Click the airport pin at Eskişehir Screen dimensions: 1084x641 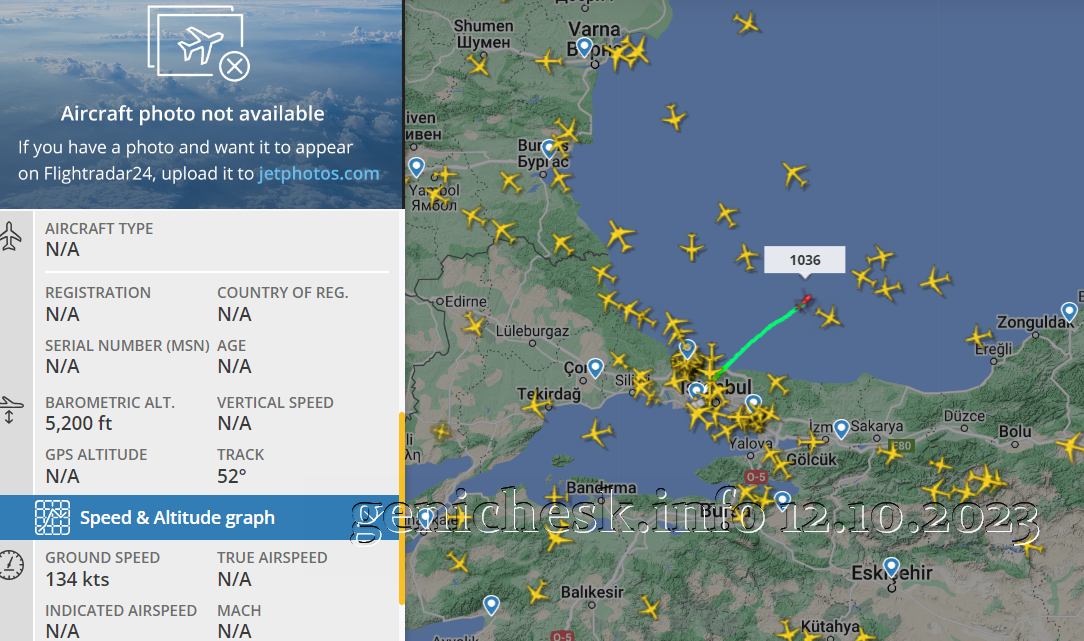coord(891,567)
